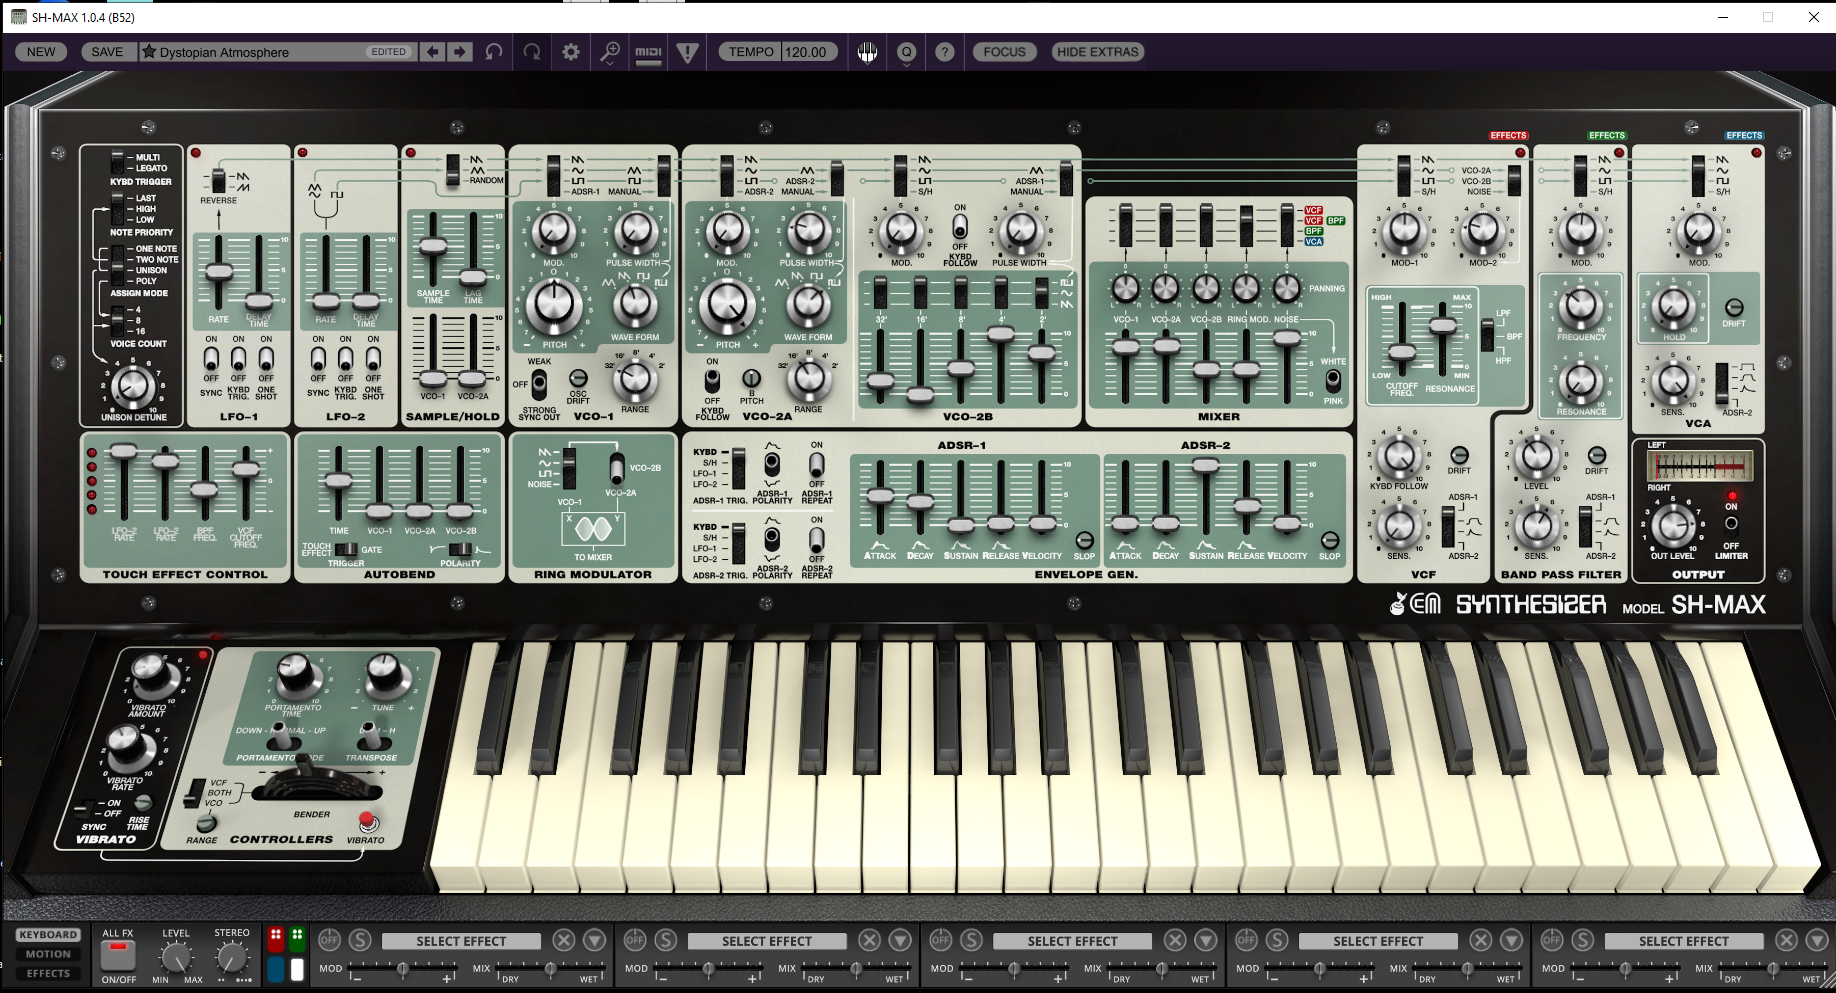1836x993 pixels.
Task: Click the redo arrow icon
Action: click(x=532, y=52)
